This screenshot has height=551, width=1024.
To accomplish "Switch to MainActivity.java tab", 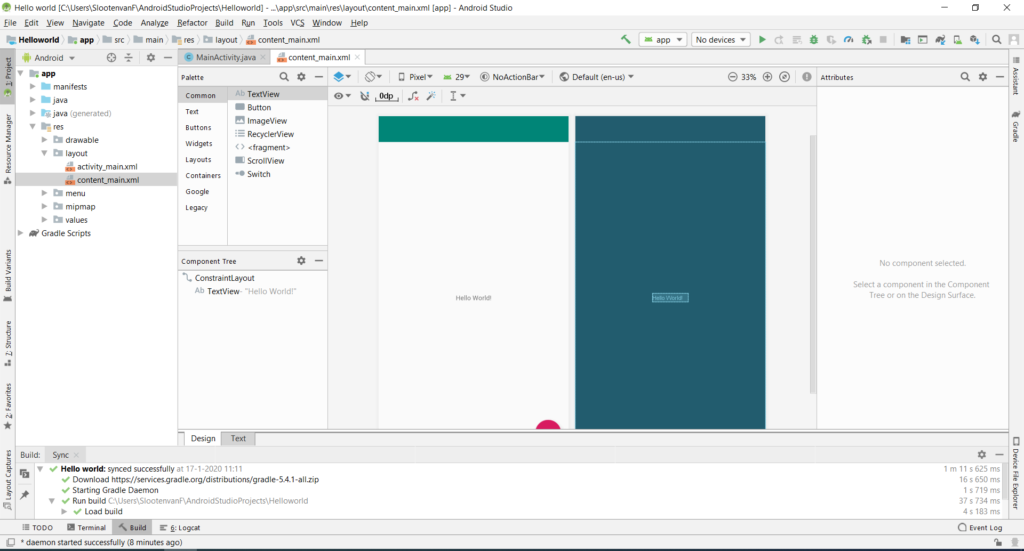I will point(225,57).
